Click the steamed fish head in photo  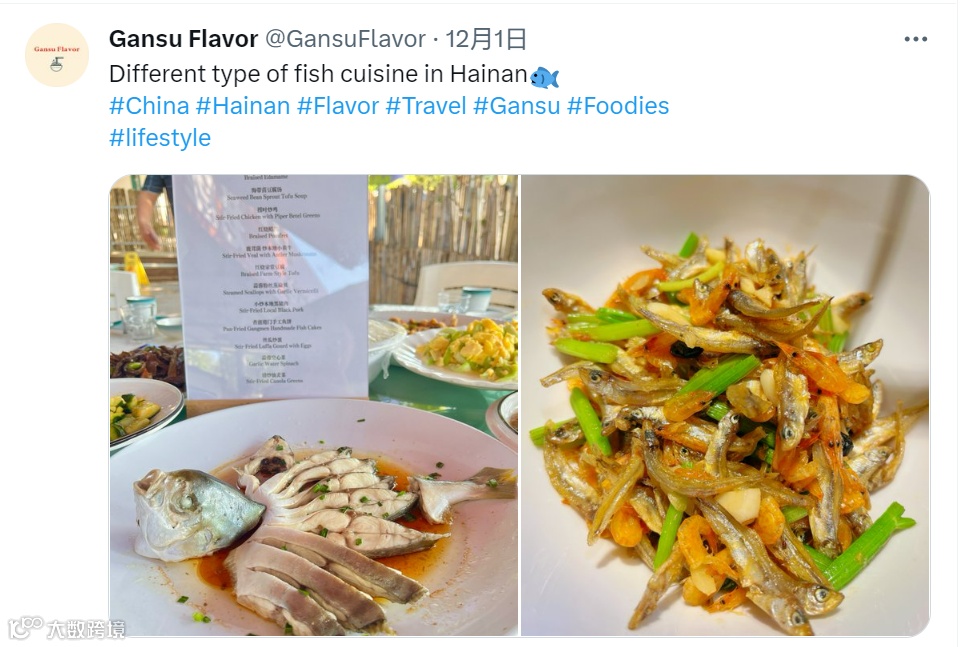(x=196, y=513)
